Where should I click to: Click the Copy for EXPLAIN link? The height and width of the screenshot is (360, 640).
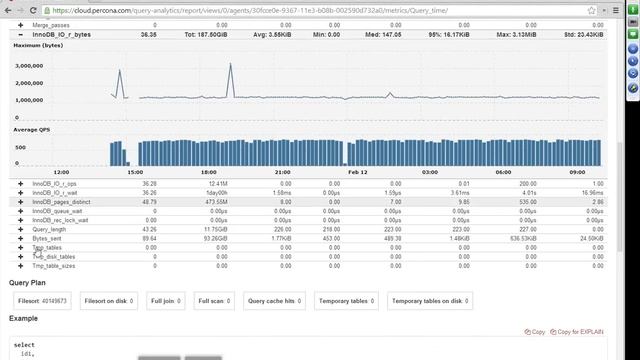click(577, 332)
